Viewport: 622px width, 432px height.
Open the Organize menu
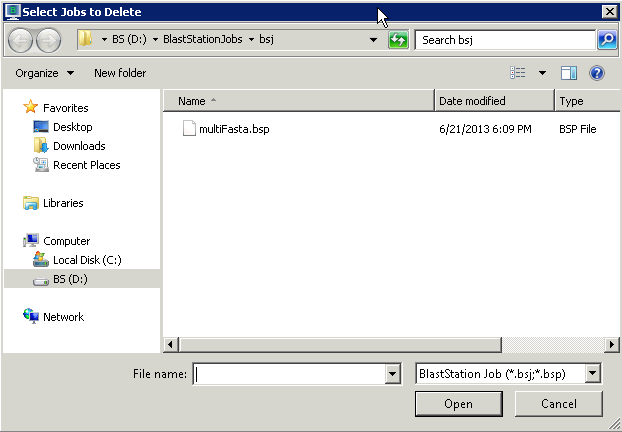[44, 73]
